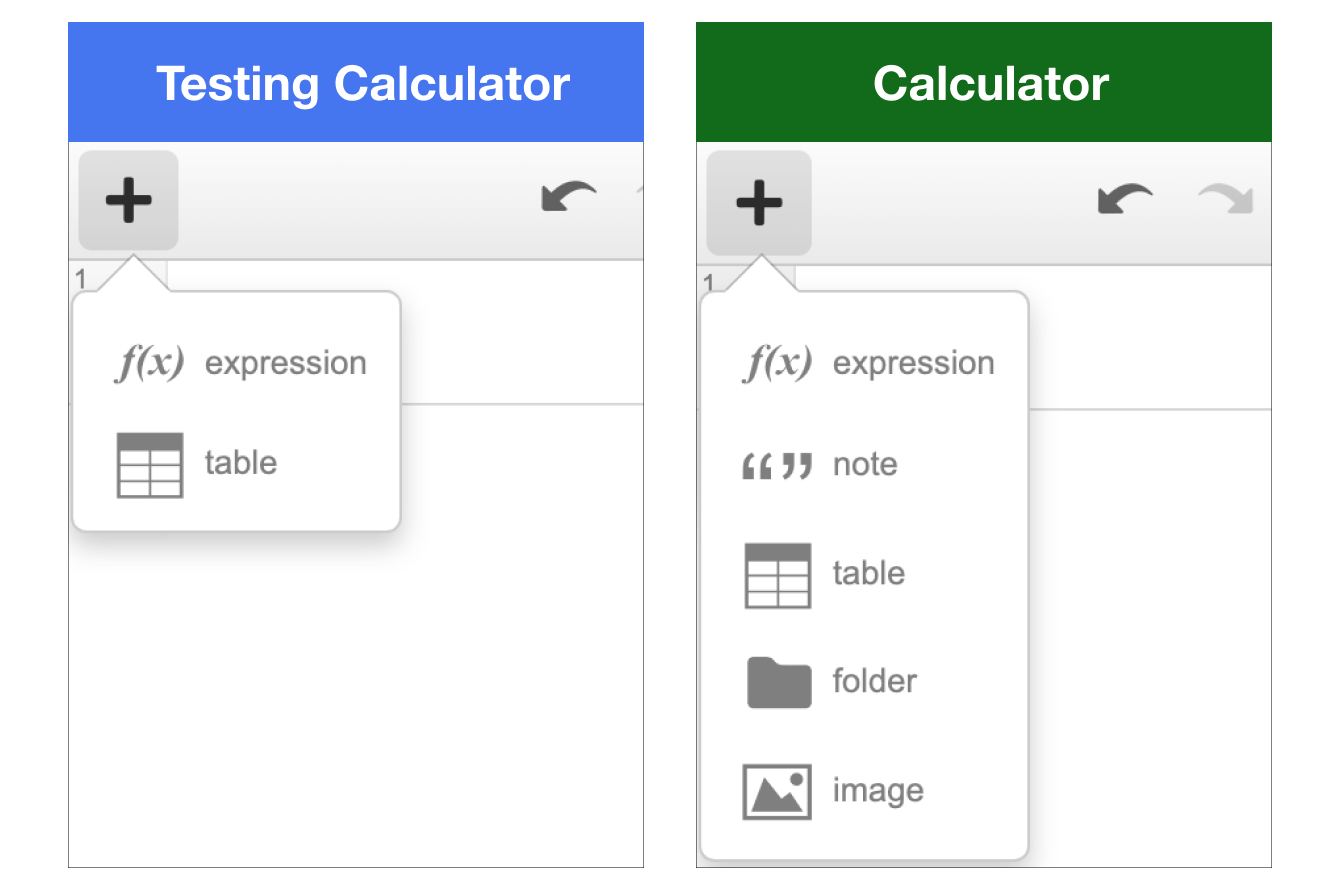Click the redo arrow in green Calculator

(1225, 200)
